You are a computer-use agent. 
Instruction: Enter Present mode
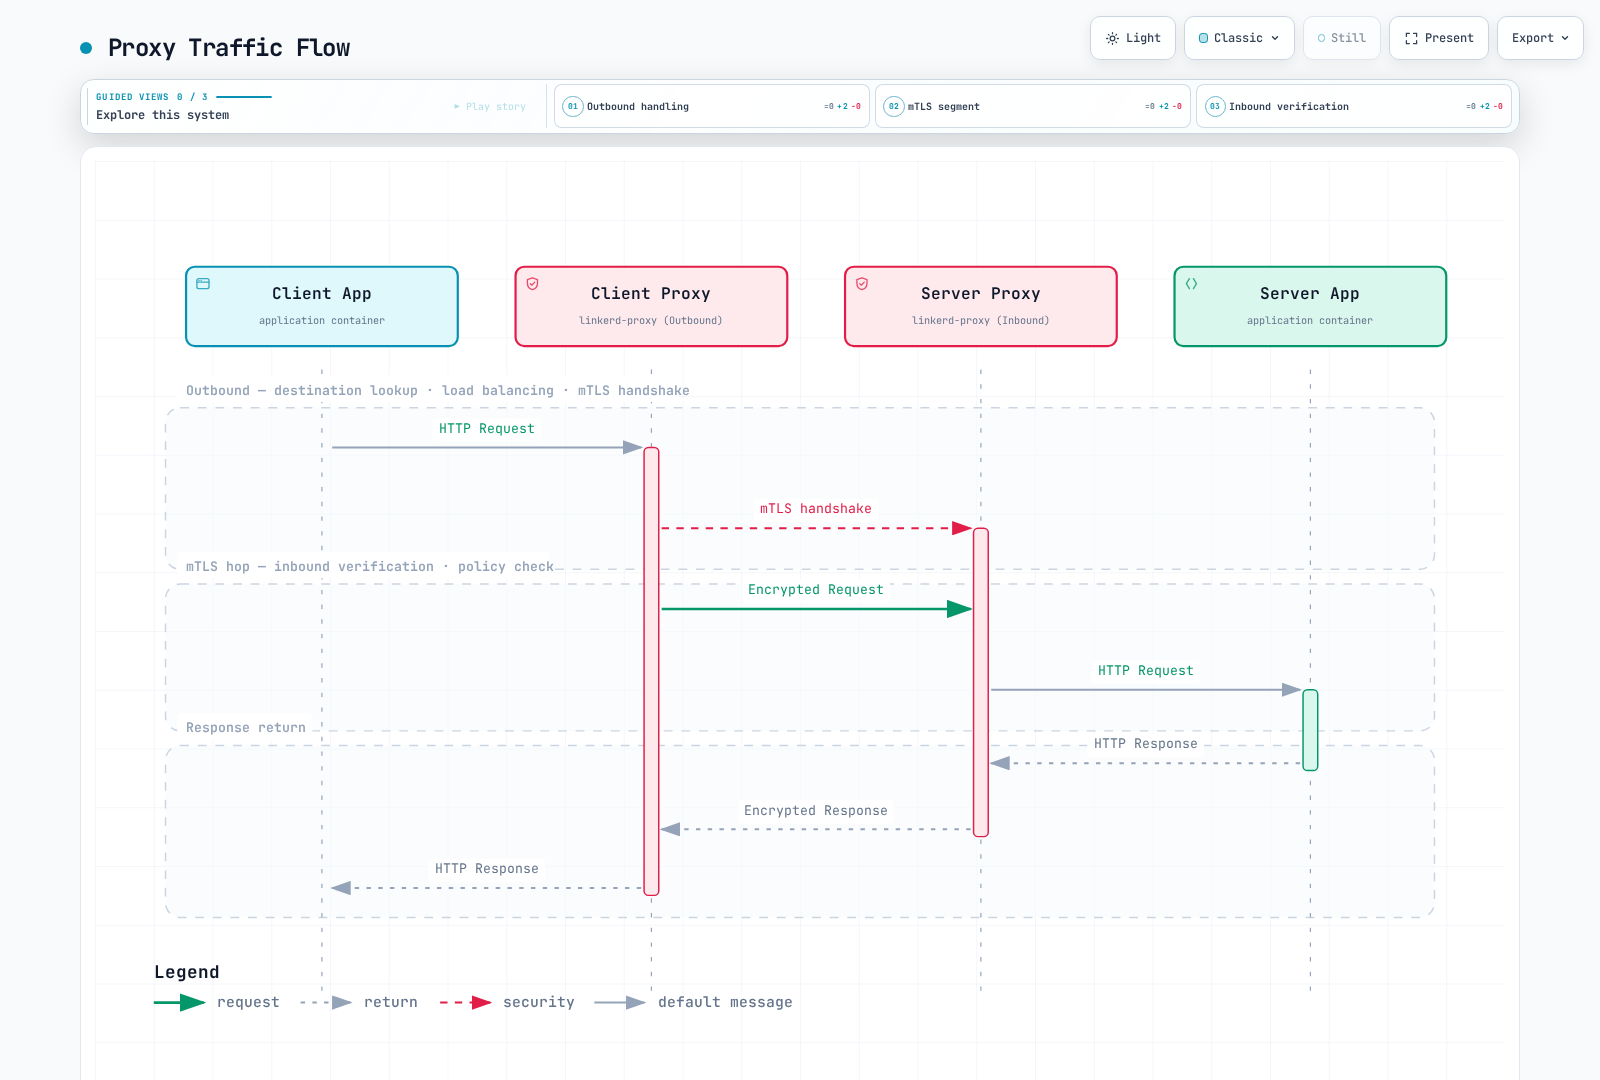click(x=1438, y=38)
